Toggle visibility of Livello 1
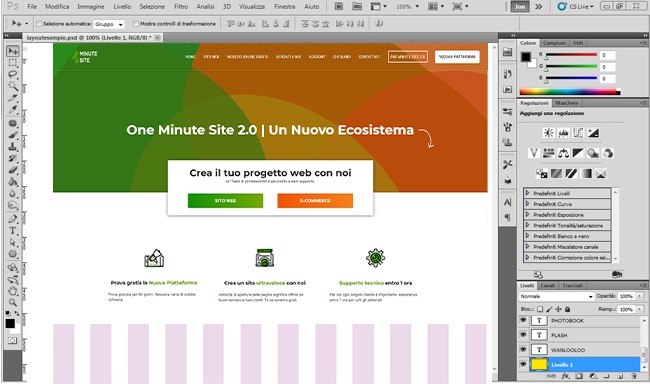 click(523, 365)
